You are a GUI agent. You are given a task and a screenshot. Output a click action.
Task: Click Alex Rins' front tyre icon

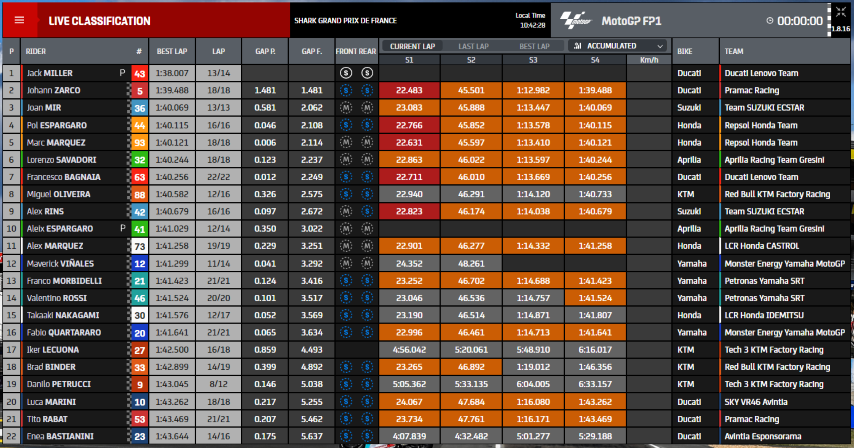[x=346, y=211]
